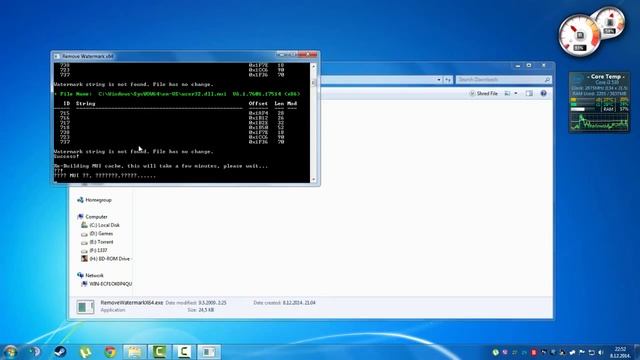Click the console window scroll up arrow
Image resolution: width=640 pixels, height=360 pixels.
(314, 66)
